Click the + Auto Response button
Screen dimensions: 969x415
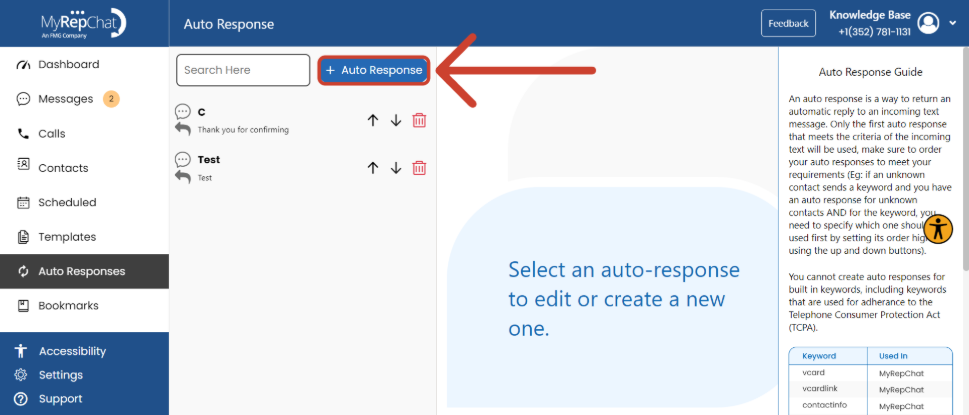click(374, 70)
